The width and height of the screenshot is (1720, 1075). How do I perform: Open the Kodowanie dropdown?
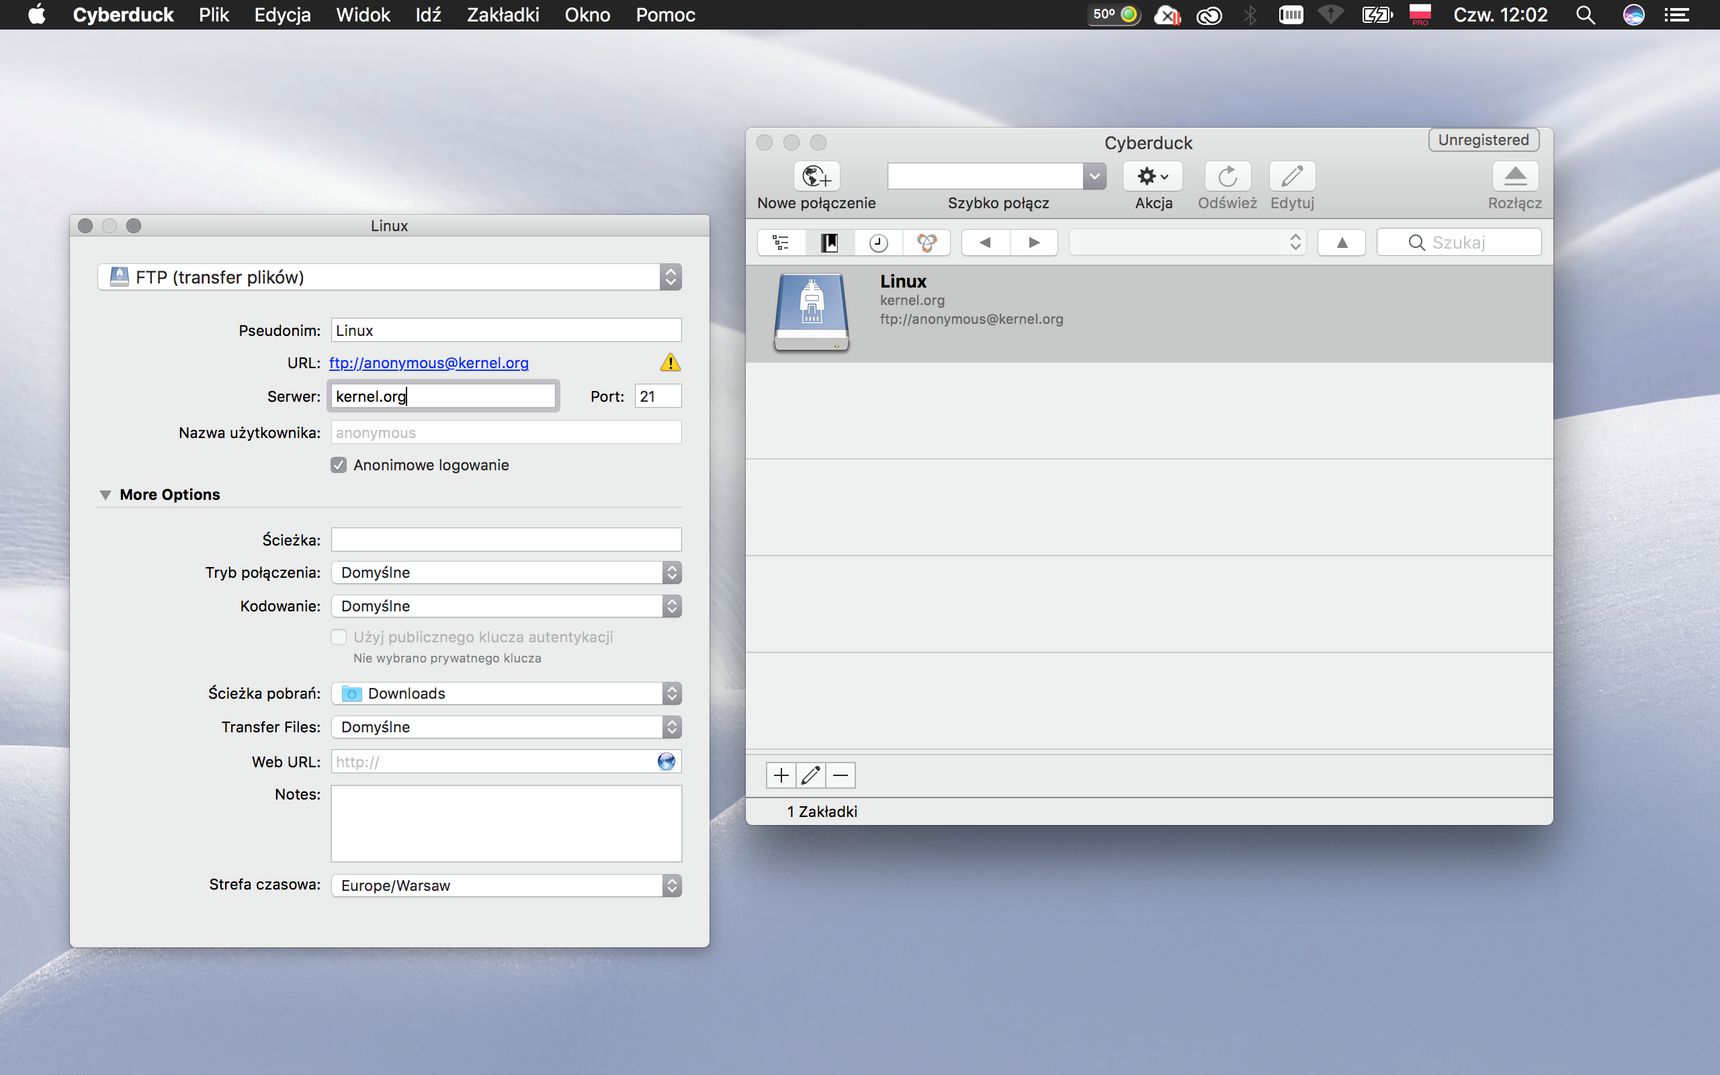507,606
